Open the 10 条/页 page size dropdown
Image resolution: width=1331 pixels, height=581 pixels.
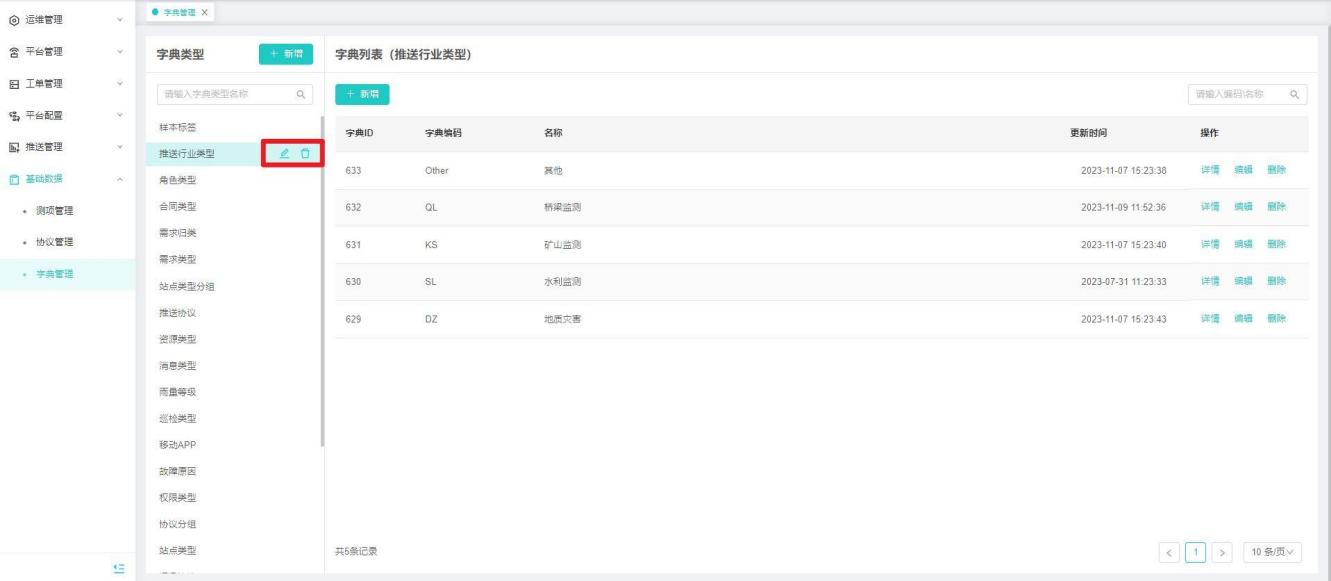point(1274,551)
